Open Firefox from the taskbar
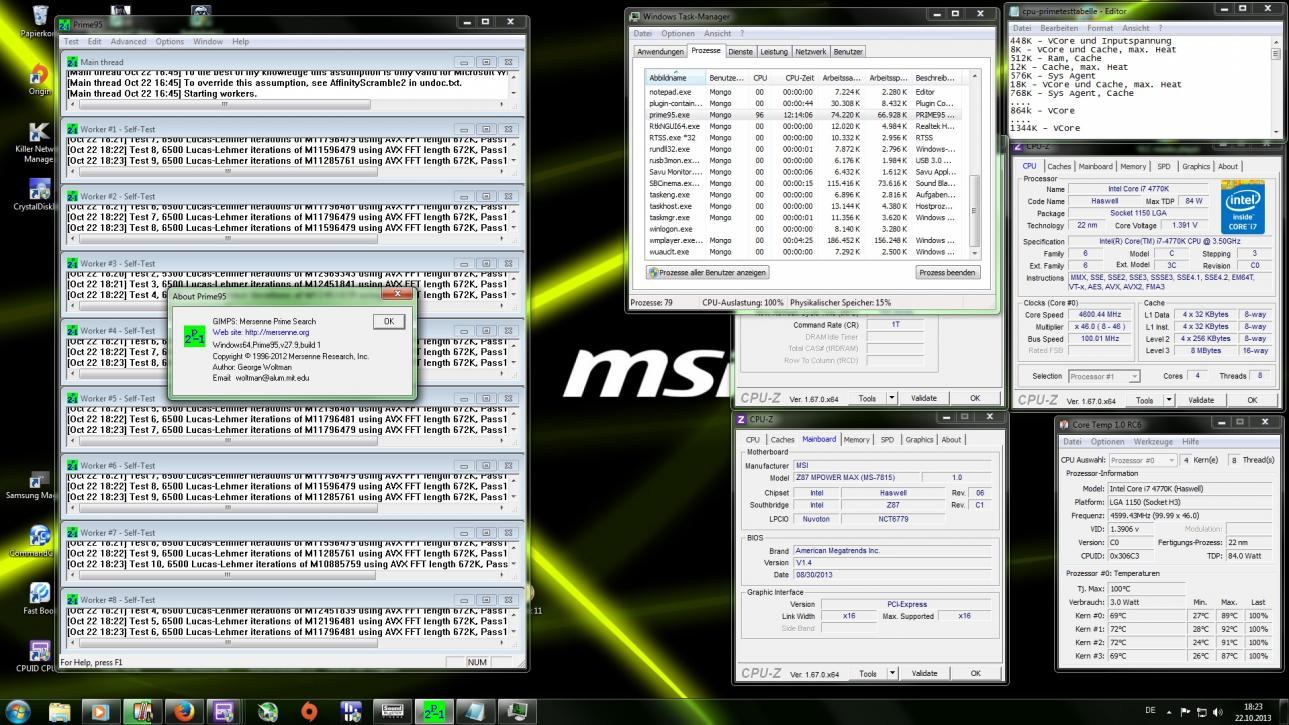Image resolution: width=1289 pixels, height=725 pixels. (x=183, y=711)
